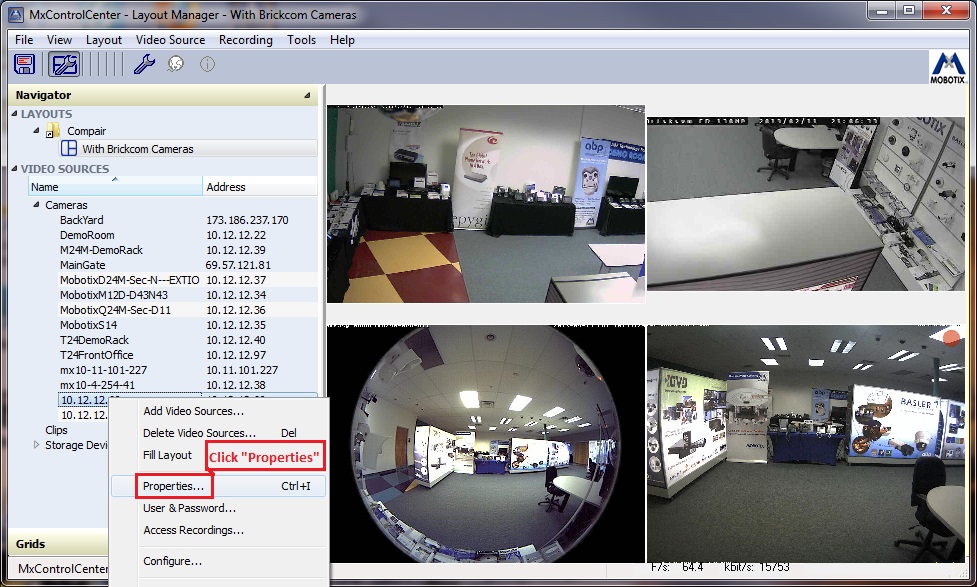Click address 173.186.237.170
Screen dimensions: 977x587
(x=247, y=220)
